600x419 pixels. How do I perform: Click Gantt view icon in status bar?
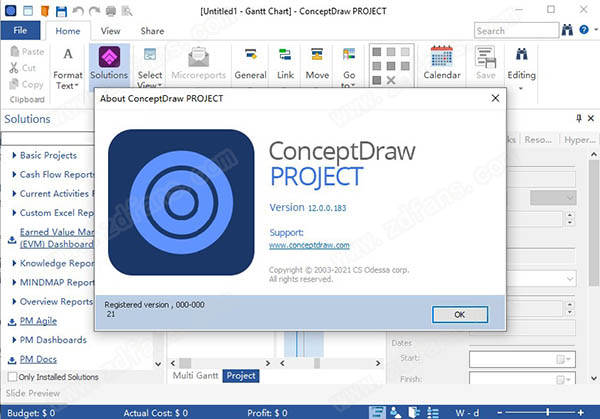tap(377, 412)
